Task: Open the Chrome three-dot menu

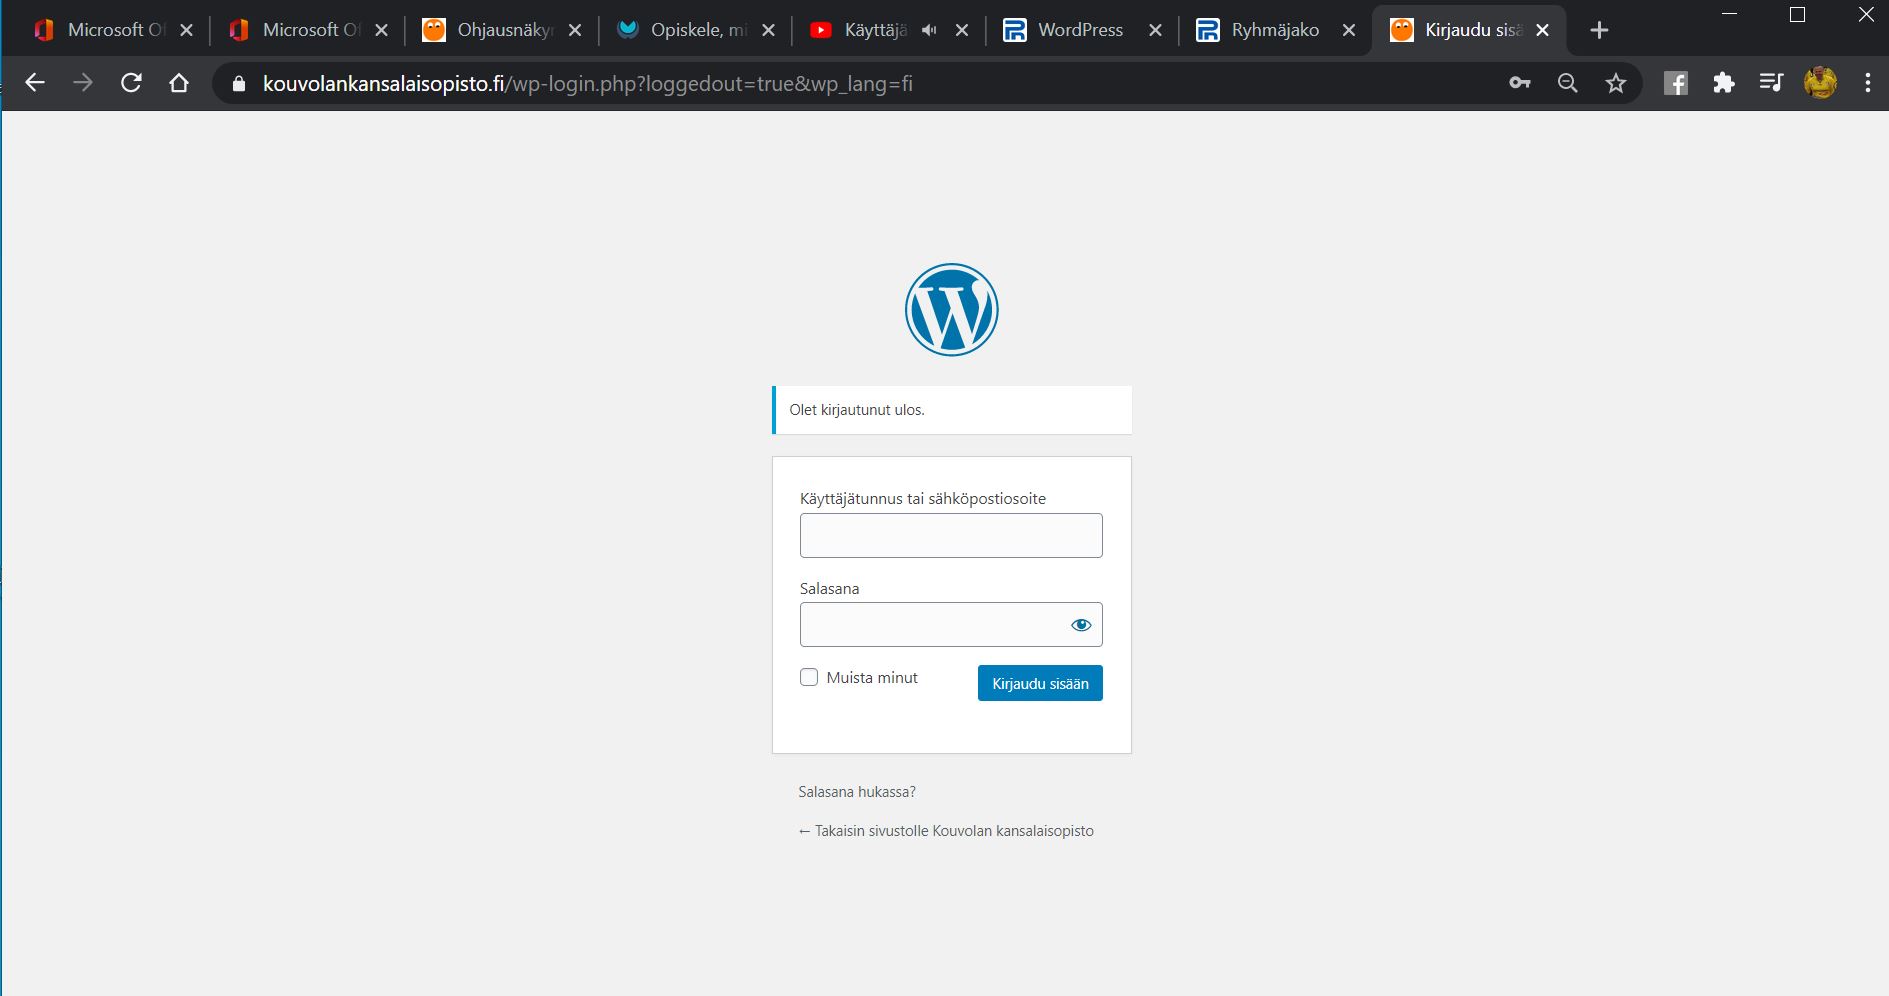Action: click(1868, 83)
